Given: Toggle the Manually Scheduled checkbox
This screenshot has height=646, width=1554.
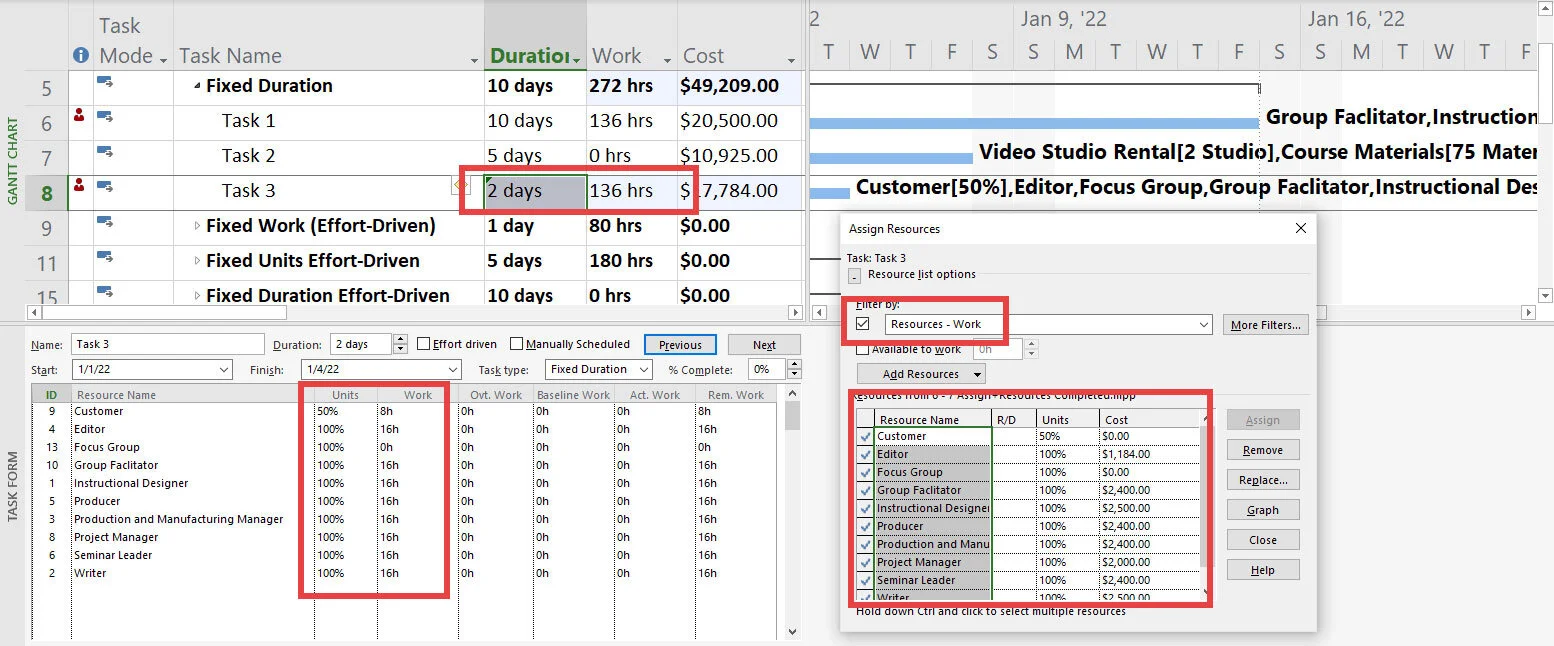Looking at the screenshot, I should click(x=516, y=344).
